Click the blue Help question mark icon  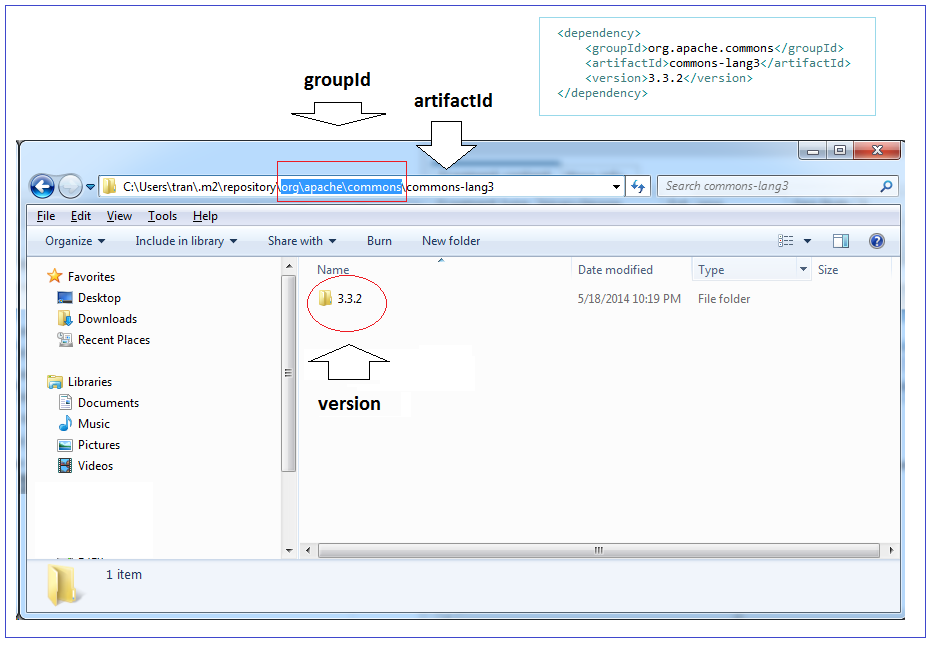click(x=877, y=240)
